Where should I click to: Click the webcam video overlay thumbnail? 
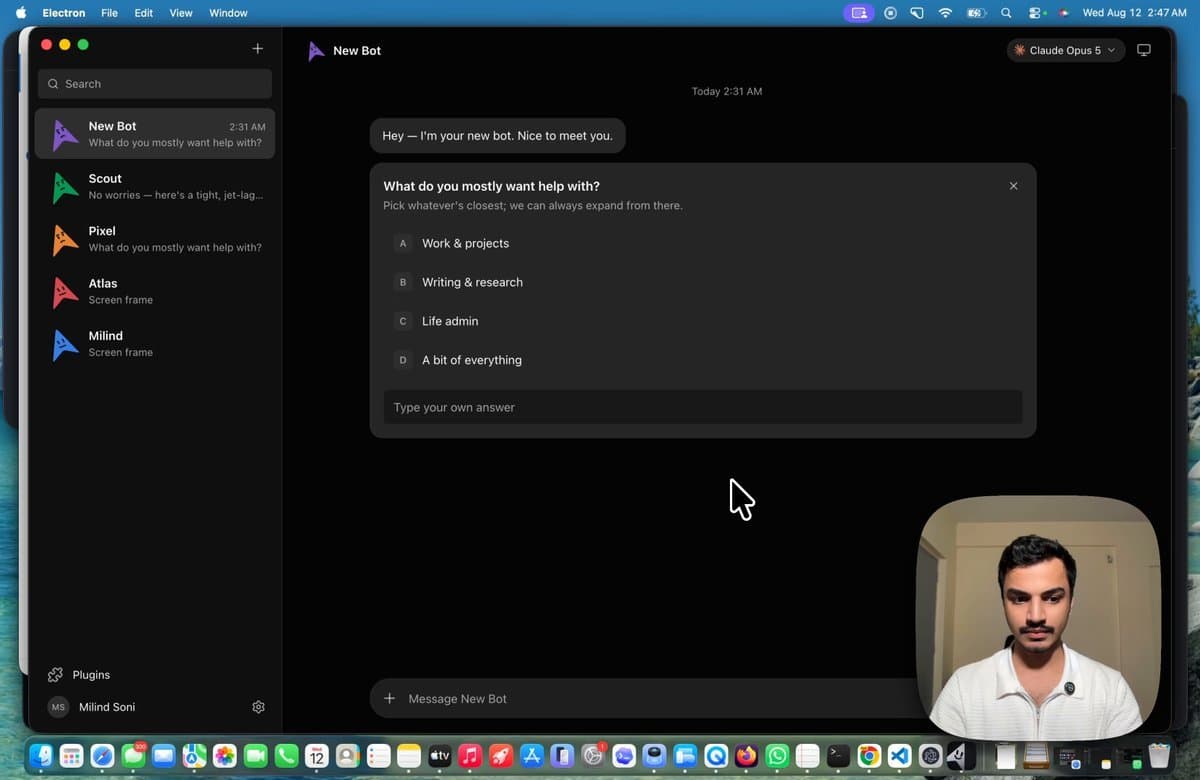coord(1038,617)
